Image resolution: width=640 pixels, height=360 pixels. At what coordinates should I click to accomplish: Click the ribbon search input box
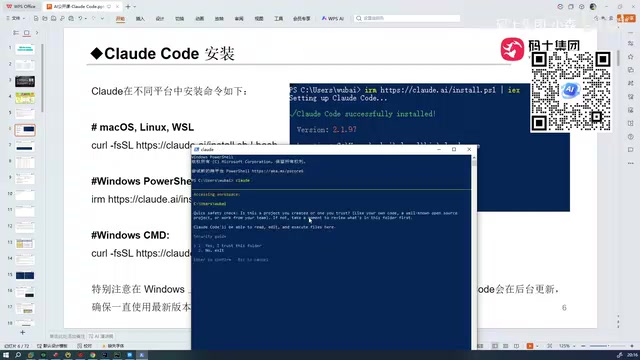[407, 18]
